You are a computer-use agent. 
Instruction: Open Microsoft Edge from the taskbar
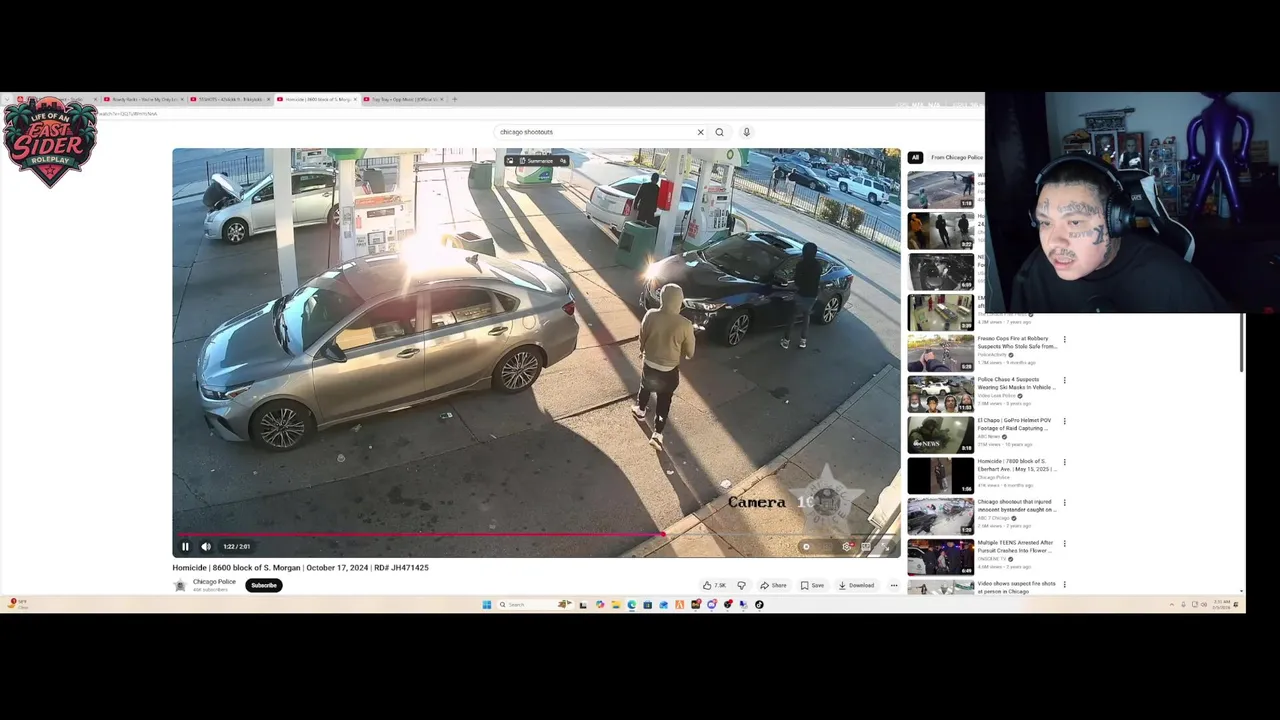[632, 604]
